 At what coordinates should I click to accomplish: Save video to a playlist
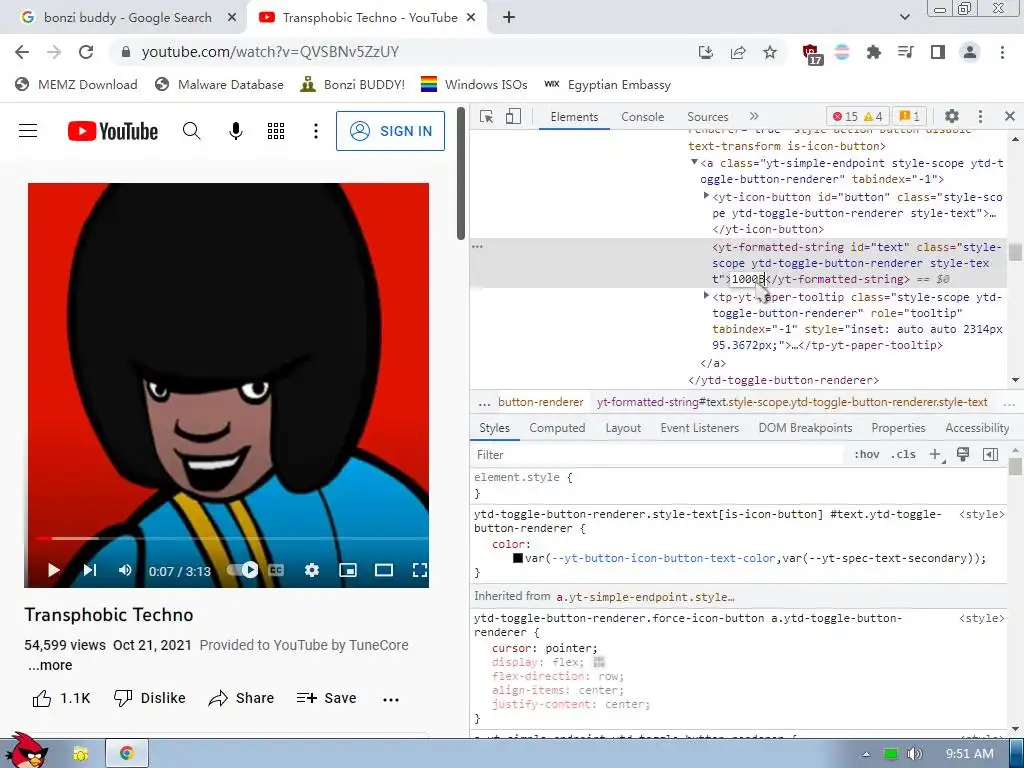[326, 698]
